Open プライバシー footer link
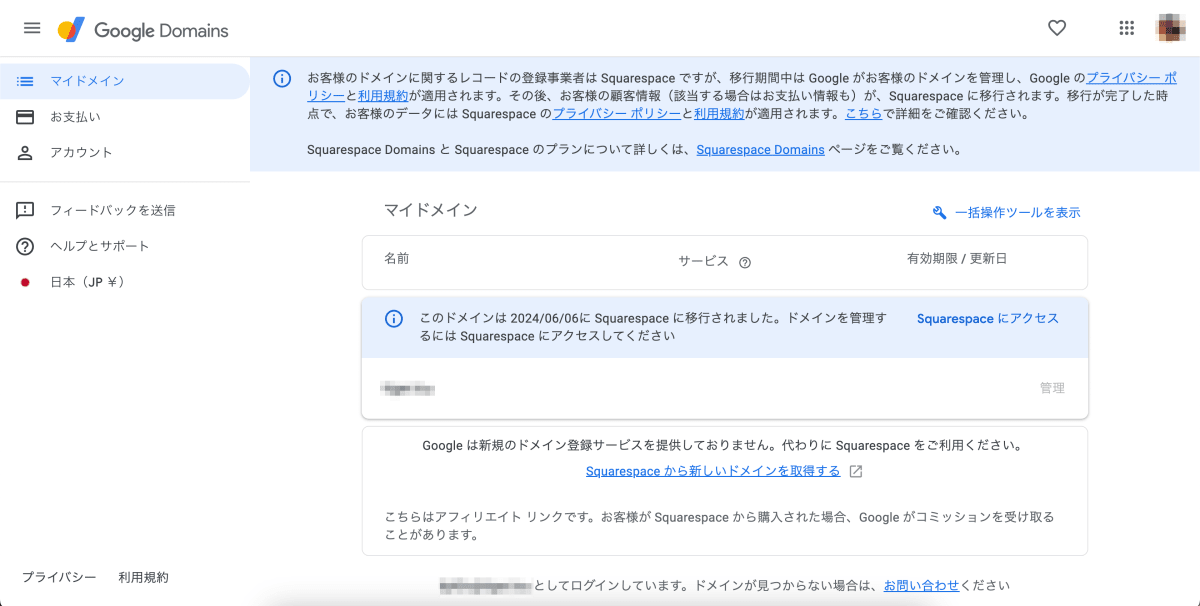The height and width of the screenshot is (606, 1200). (x=59, y=578)
